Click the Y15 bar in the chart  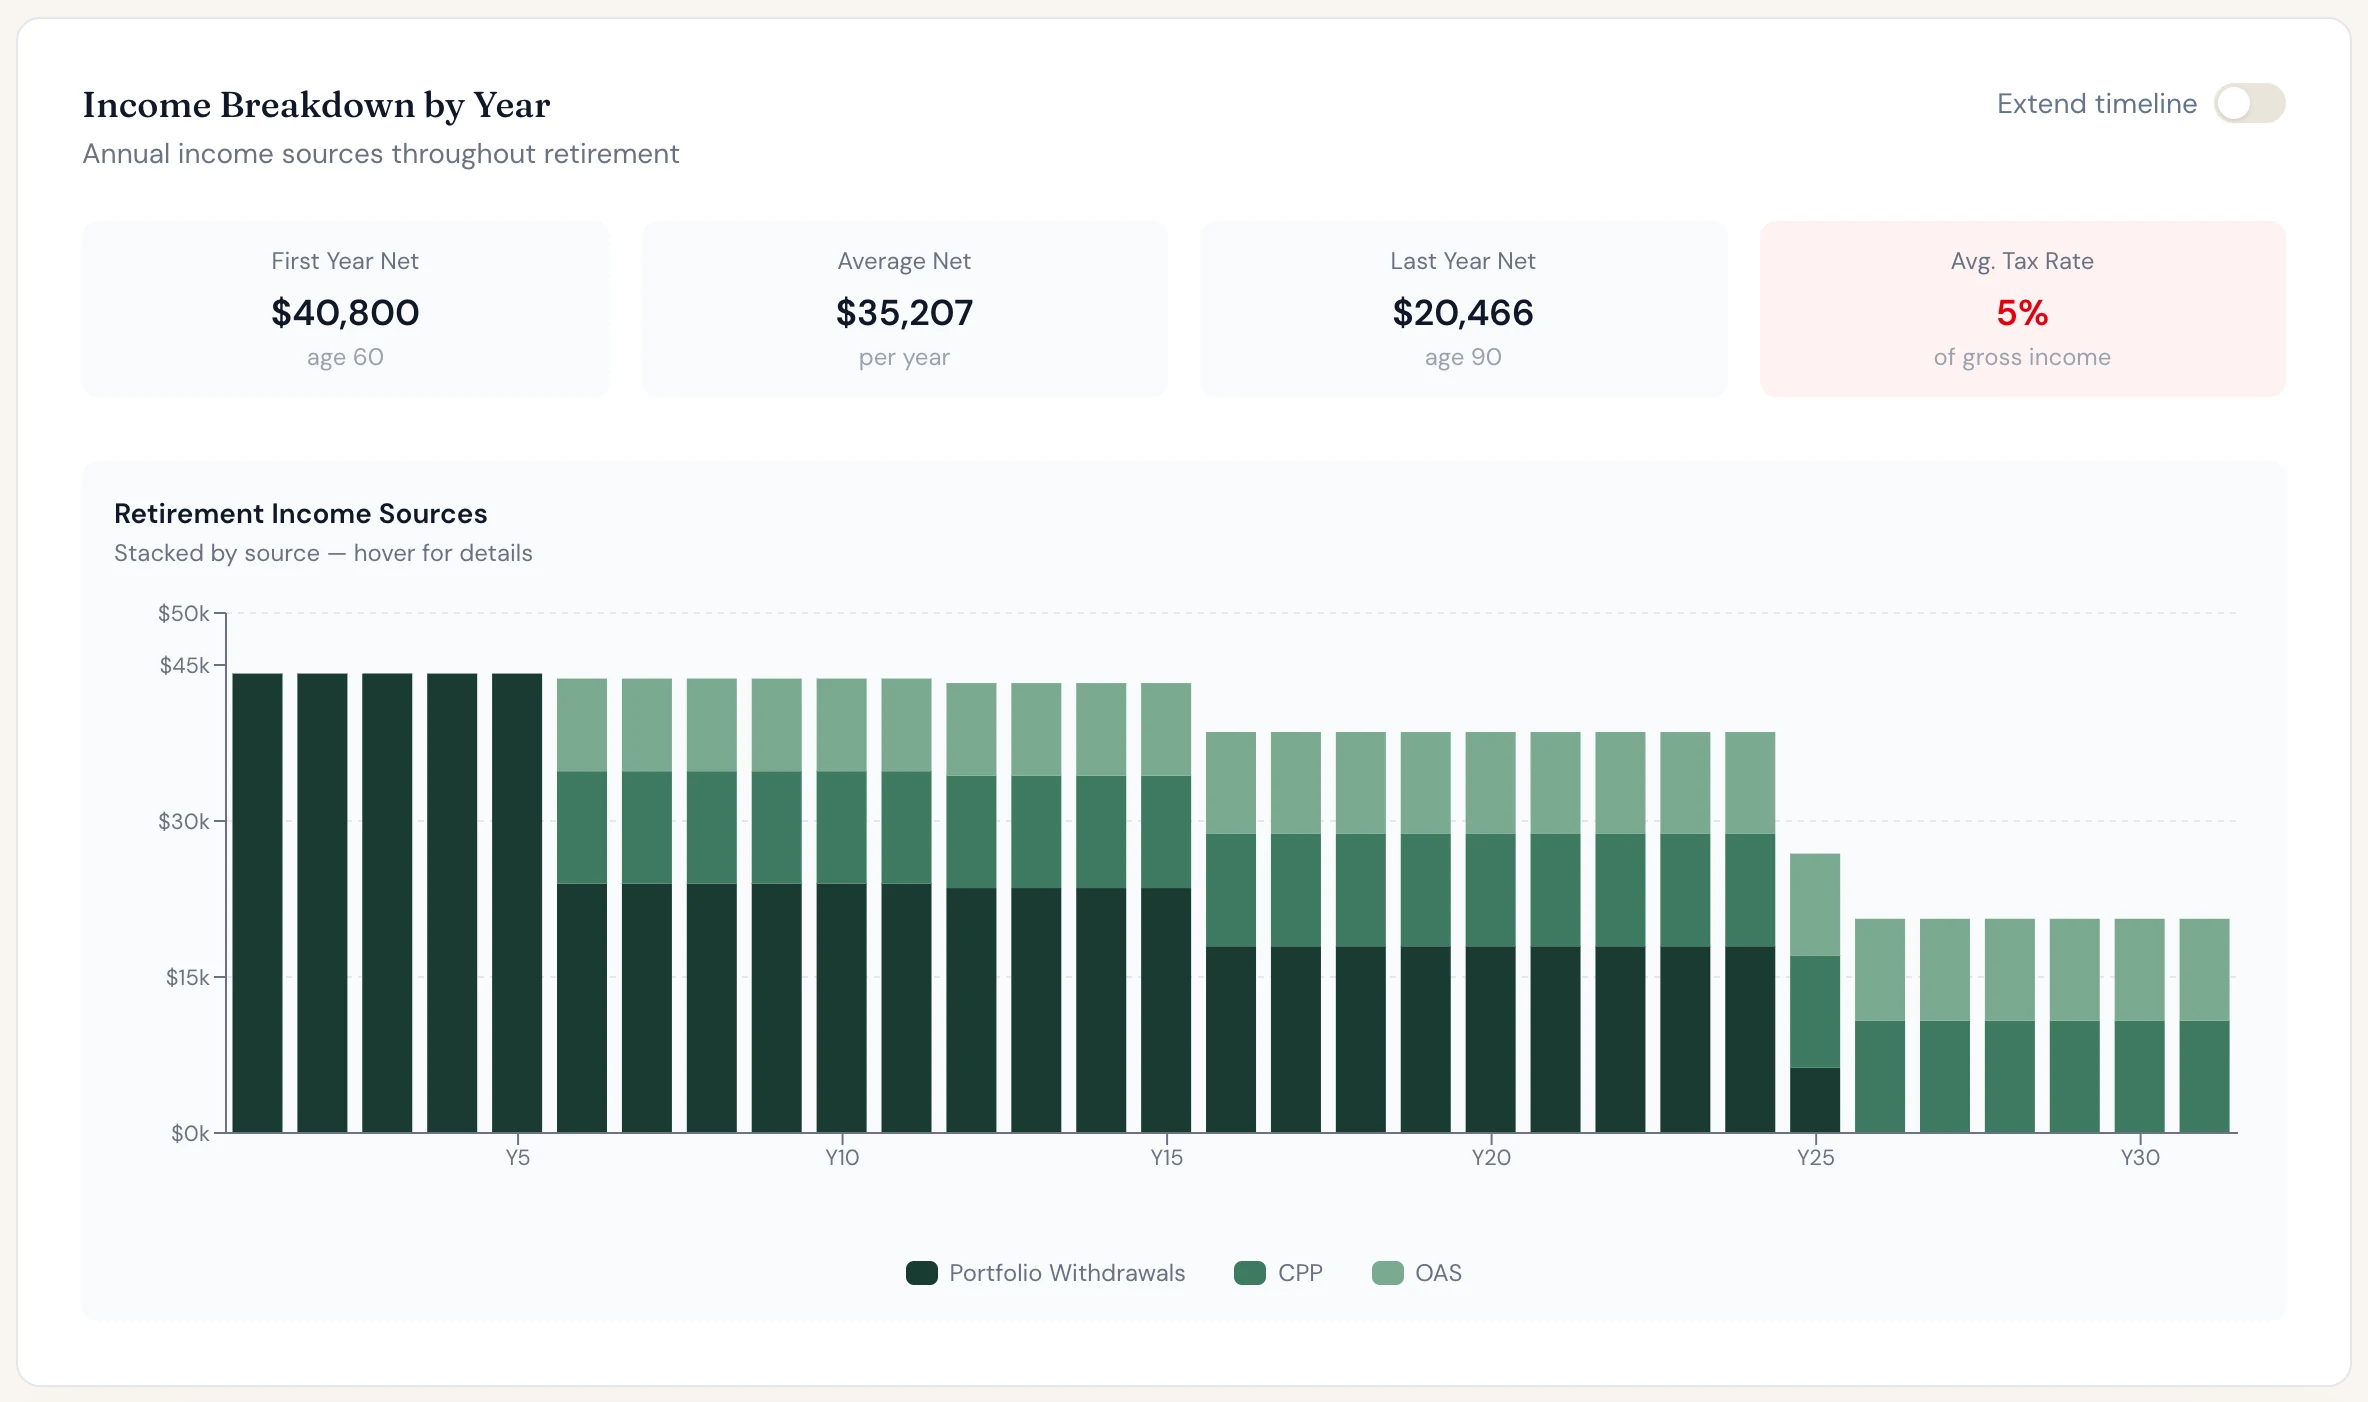pos(1166,908)
